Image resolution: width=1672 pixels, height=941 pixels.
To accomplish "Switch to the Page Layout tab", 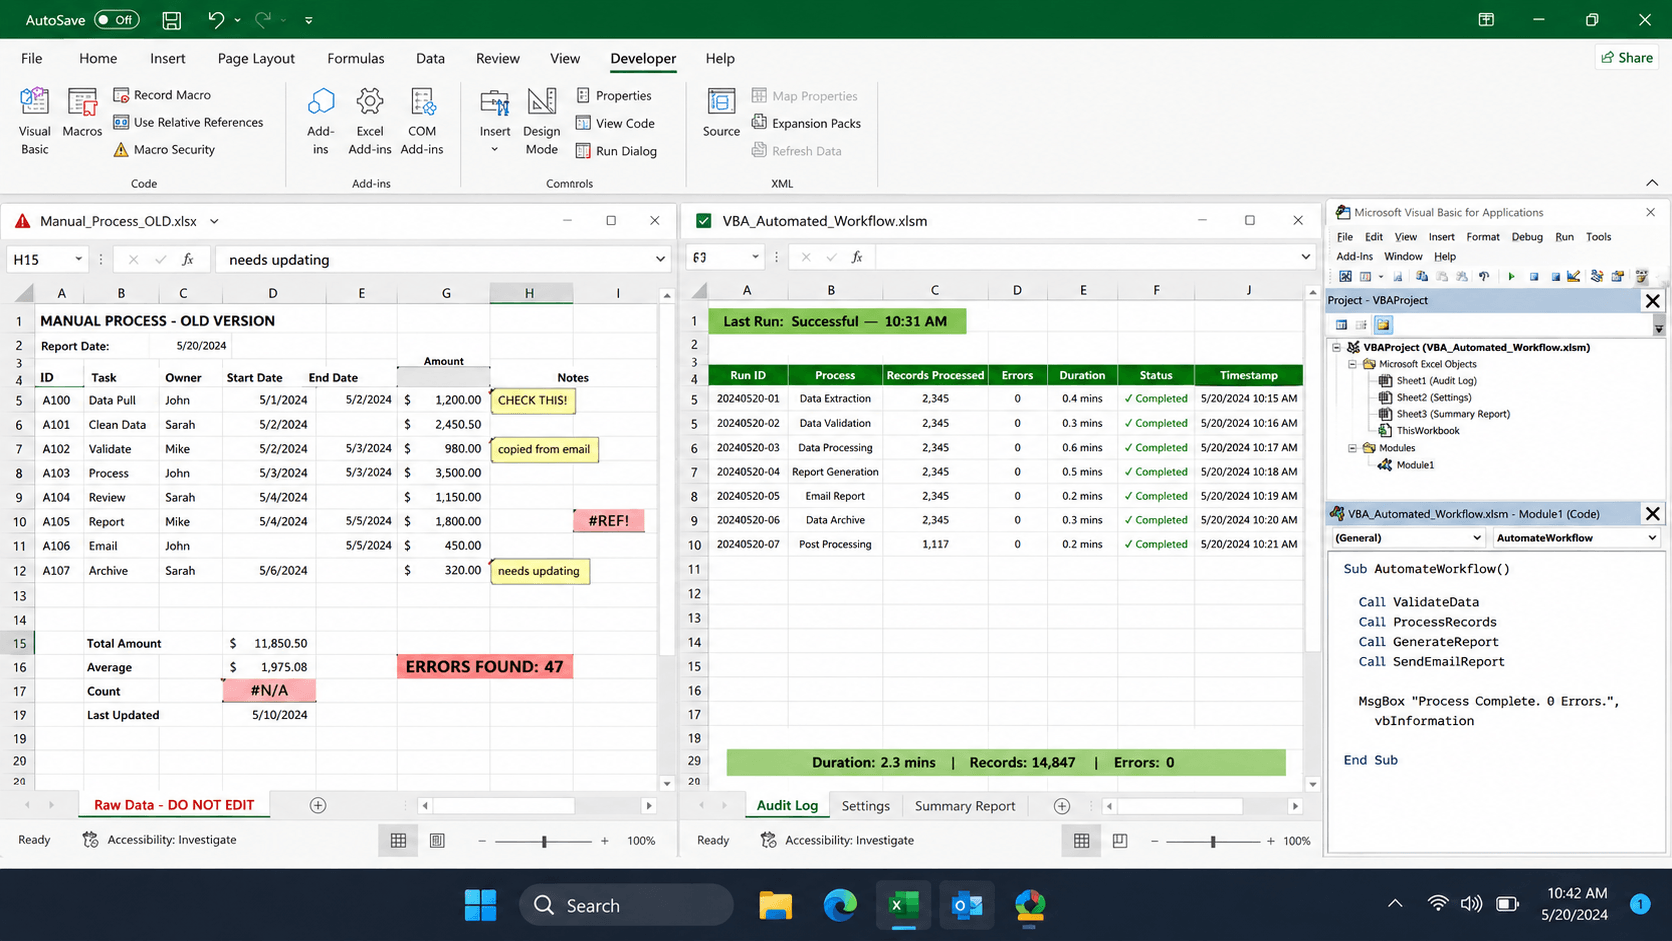I will coord(256,58).
